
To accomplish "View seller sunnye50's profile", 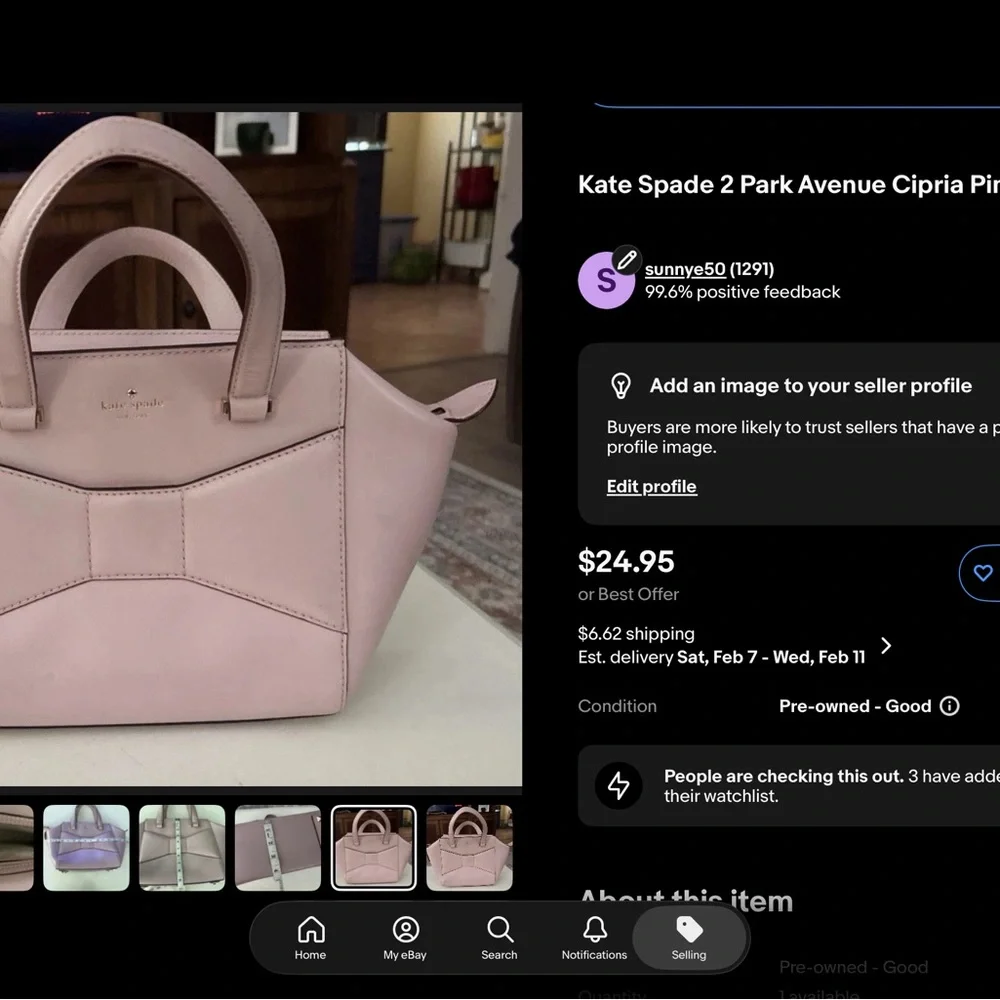I will (x=685, y=269).
